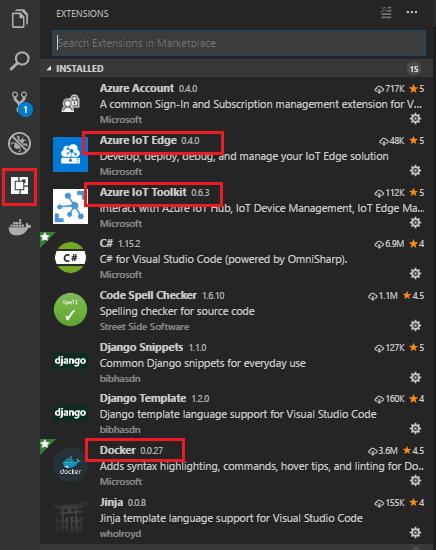The width and height of the screenshot is (436, 550).
Task: Click the wholroyd publisher name
Action: 120,534
